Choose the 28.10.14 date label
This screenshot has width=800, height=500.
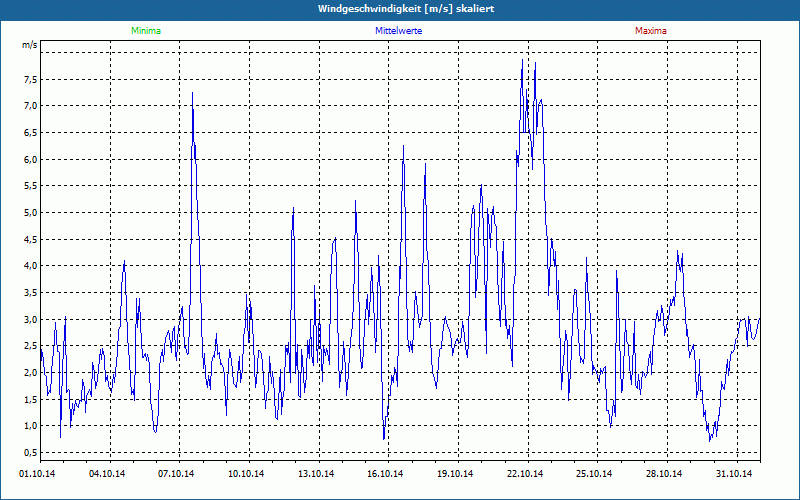coord(663,474)
